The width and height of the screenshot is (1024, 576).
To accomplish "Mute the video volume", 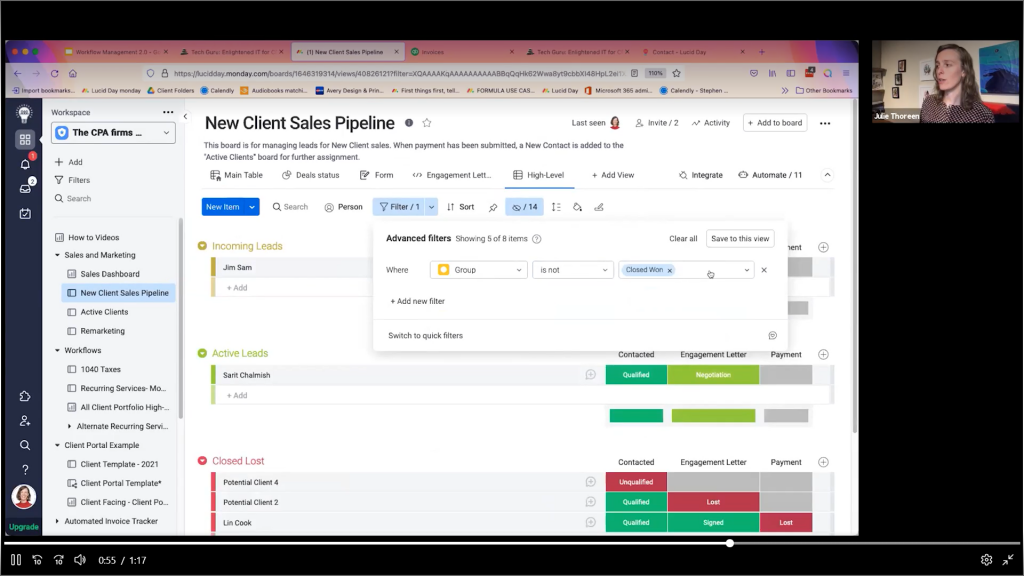I will pyautogui.click(x=80, y=560).
